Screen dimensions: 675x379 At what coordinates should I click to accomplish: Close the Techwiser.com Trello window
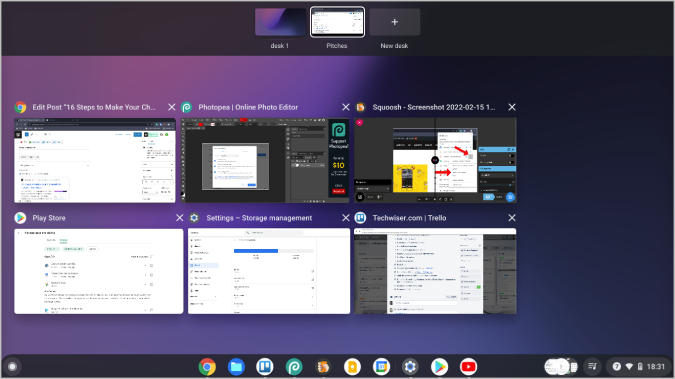[511, 218]
